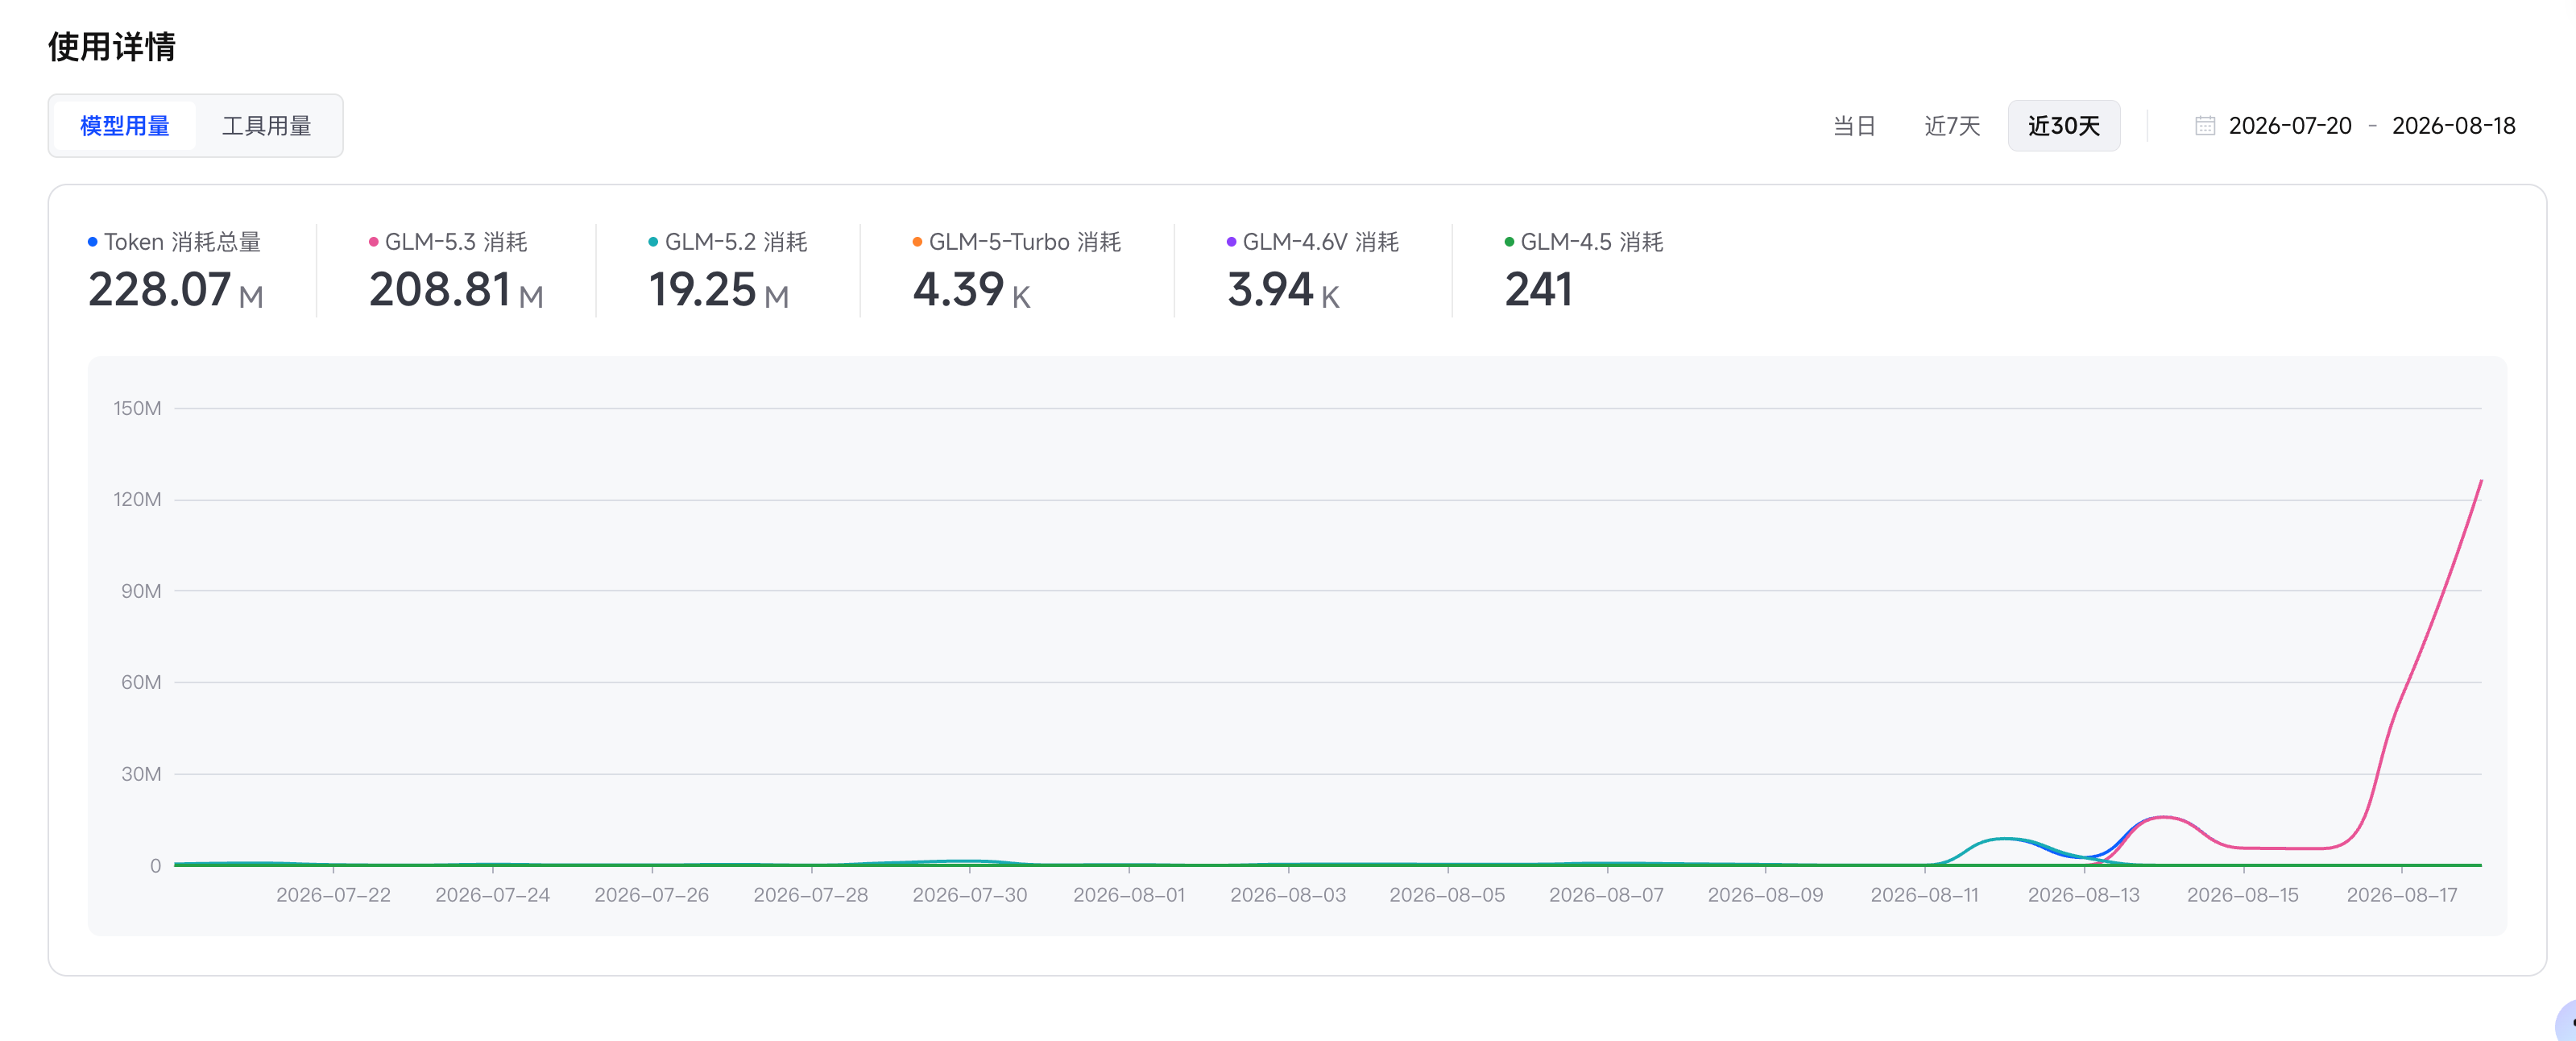Screen dimensions: 2576x1041
Task: Switch to the 模型用量 tab
Action: 125,126
